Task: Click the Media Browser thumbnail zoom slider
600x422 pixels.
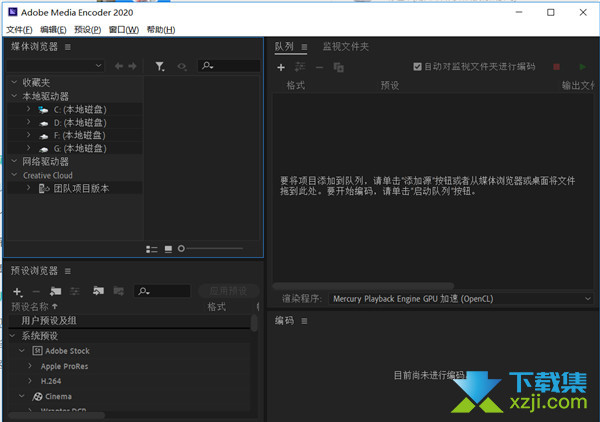Action: (x=210, y=249)
